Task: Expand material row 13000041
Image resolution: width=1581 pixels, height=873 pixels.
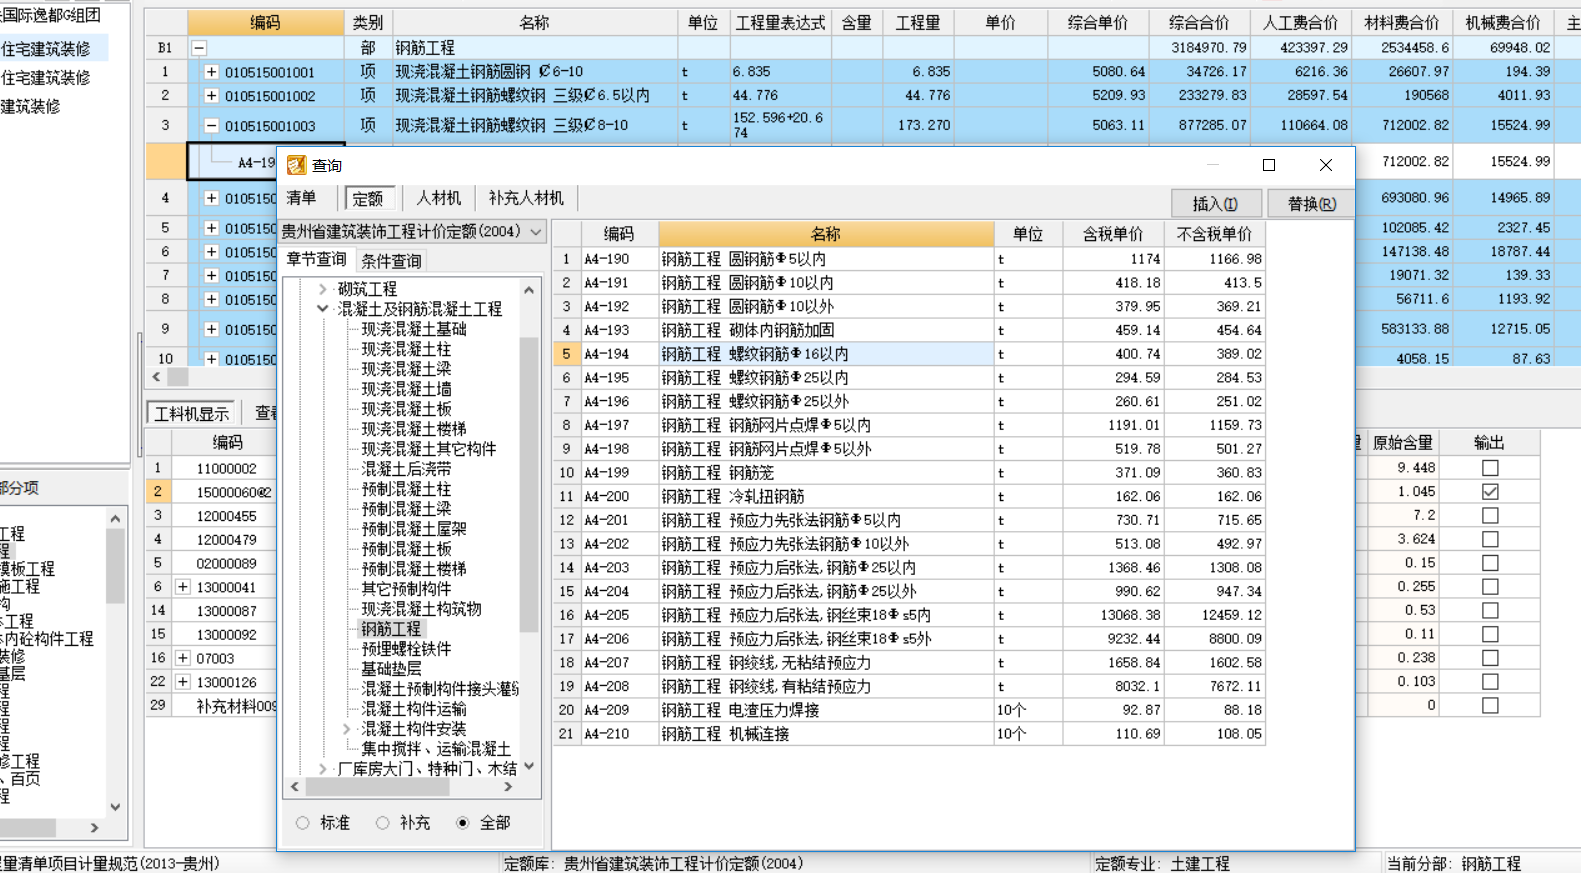Action: click(183, 587)
